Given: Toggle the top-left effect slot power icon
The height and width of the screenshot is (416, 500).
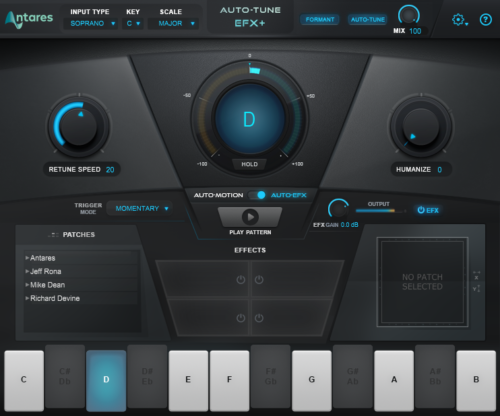Looking at the screenshot, I should click(241, 280).
